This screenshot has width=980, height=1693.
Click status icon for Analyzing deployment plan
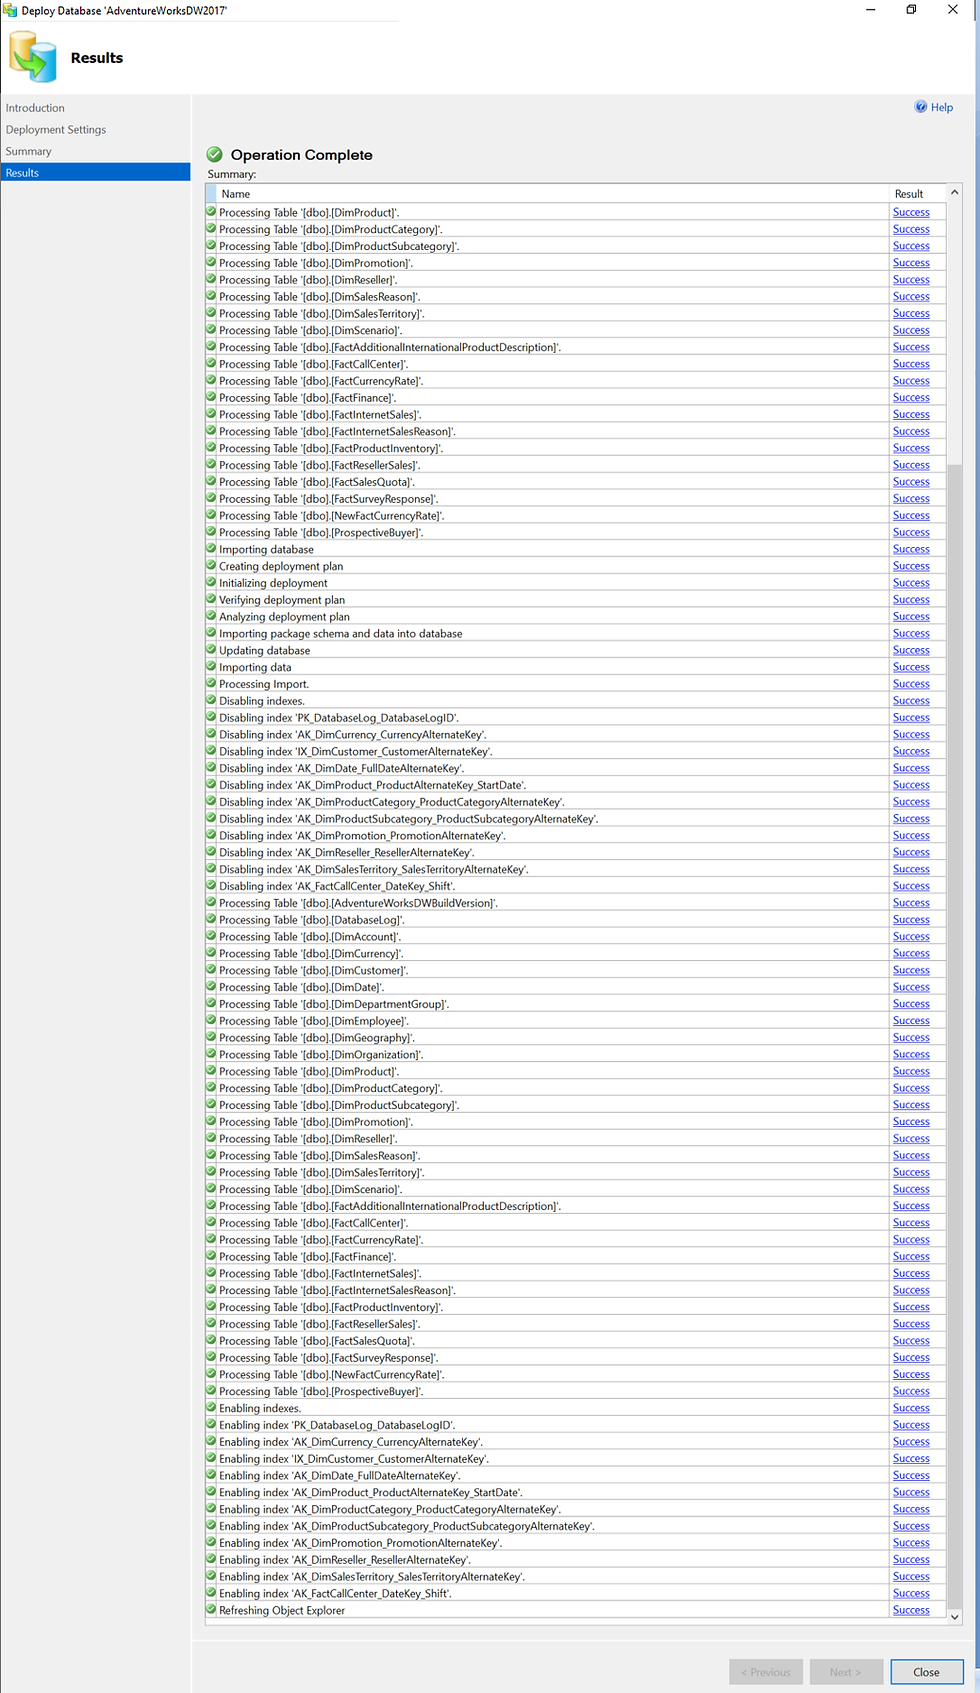coord(211,616)
